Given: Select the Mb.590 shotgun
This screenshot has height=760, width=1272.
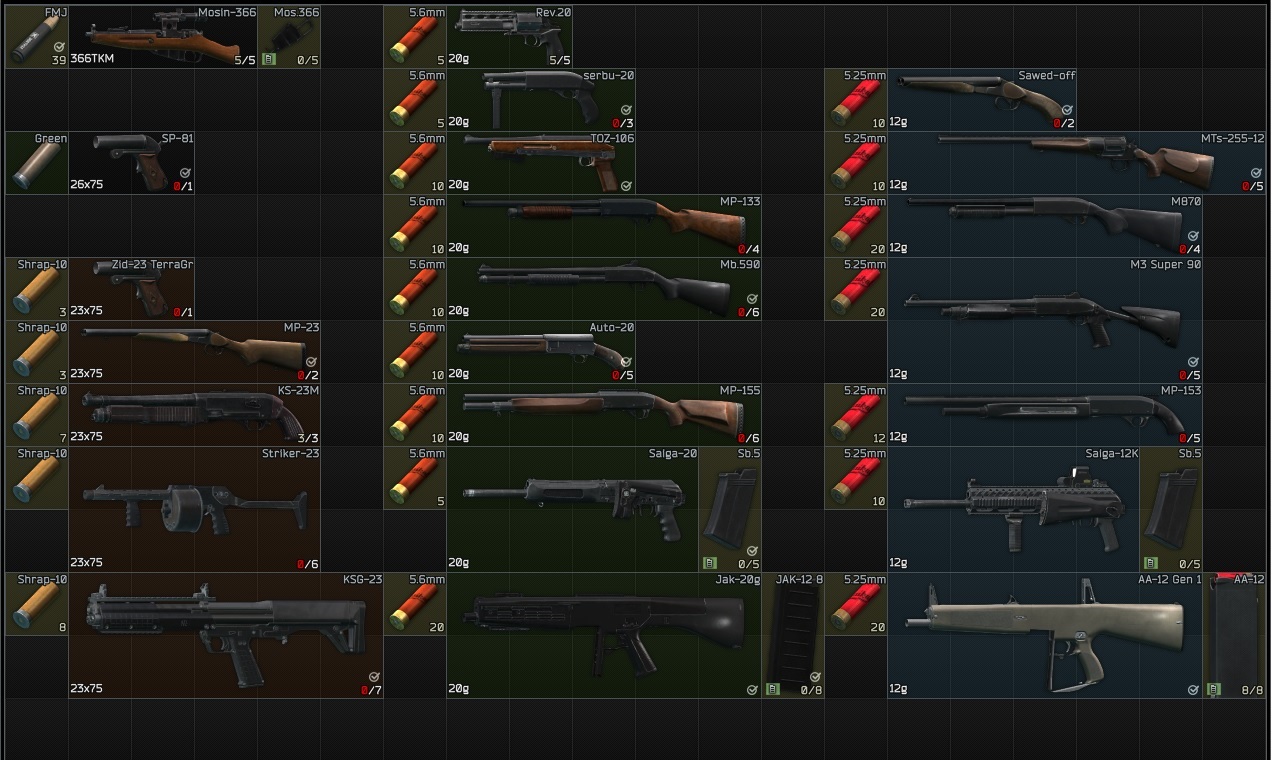Looking at the screenshot, I should [x=604, y=288].
